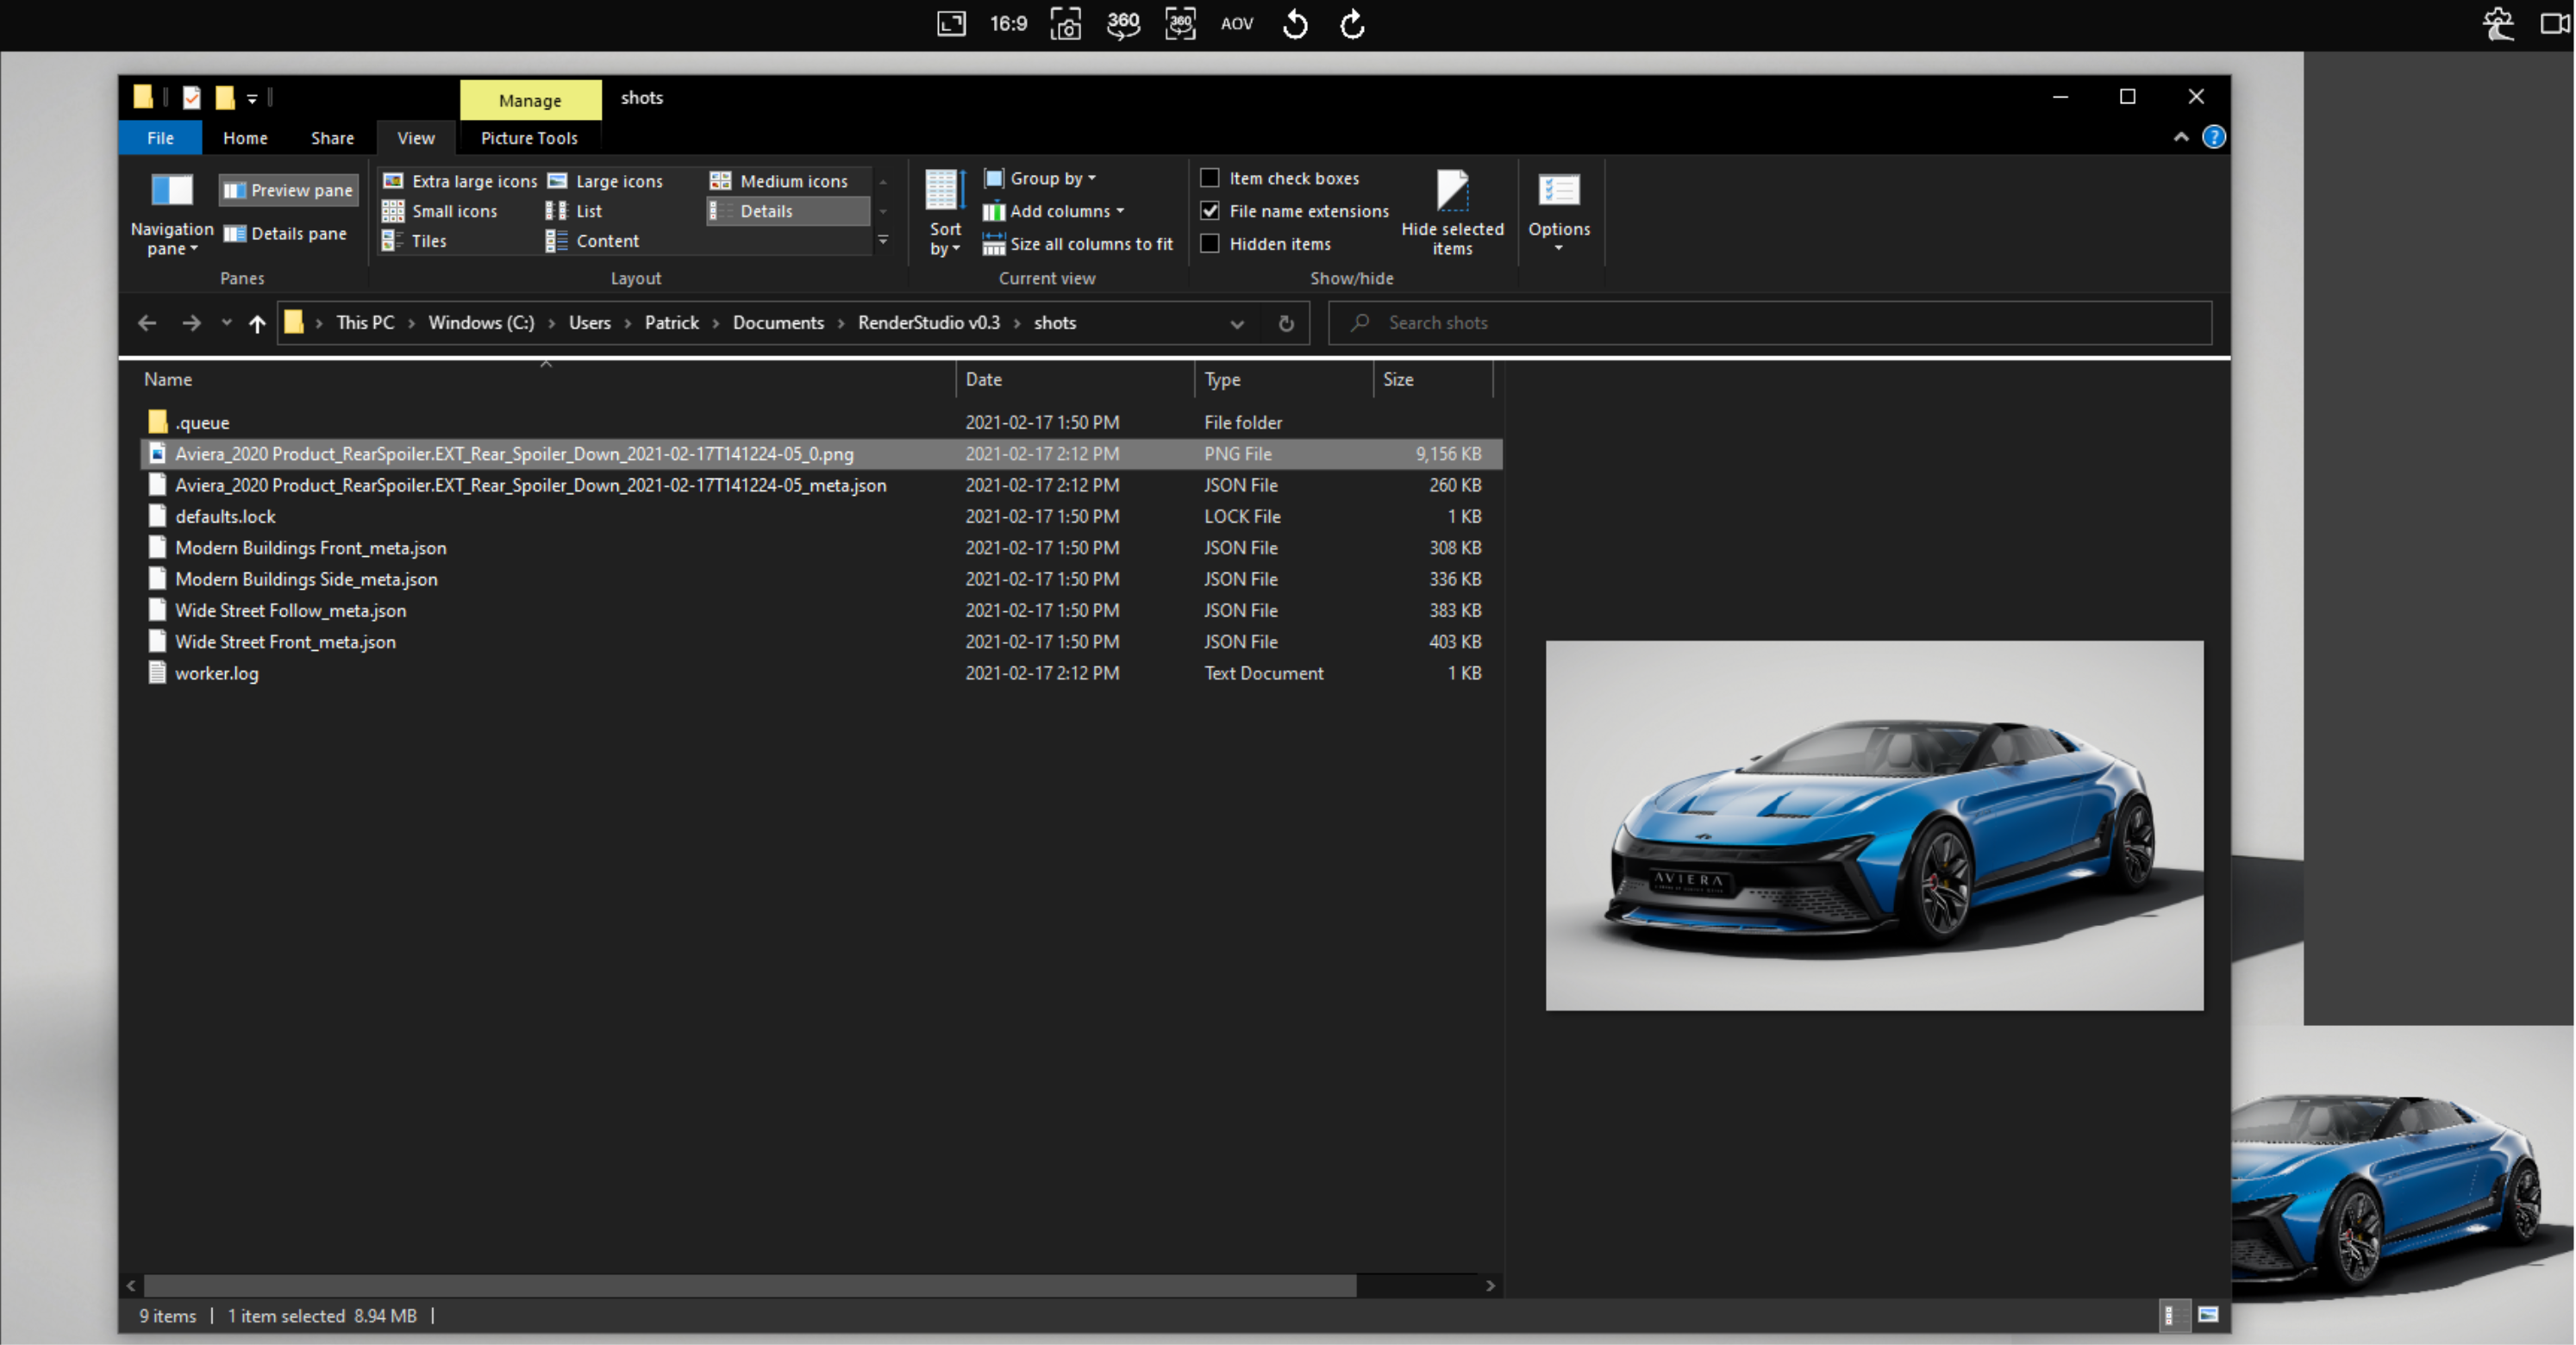
Task: Switch to the Home ribbon tab
Action: [x=245, y=138]
